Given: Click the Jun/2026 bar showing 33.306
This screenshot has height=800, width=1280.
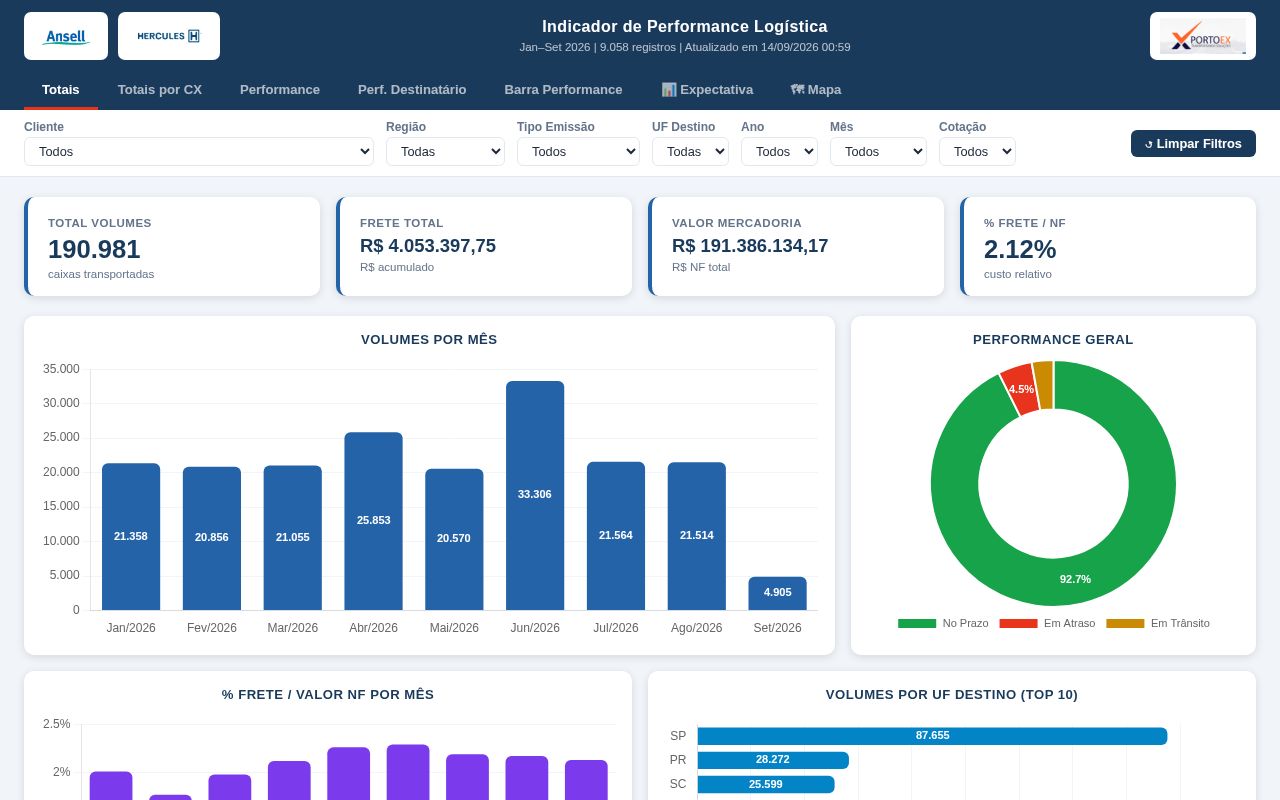Looking at the screenshot, I should pos(535,495).
